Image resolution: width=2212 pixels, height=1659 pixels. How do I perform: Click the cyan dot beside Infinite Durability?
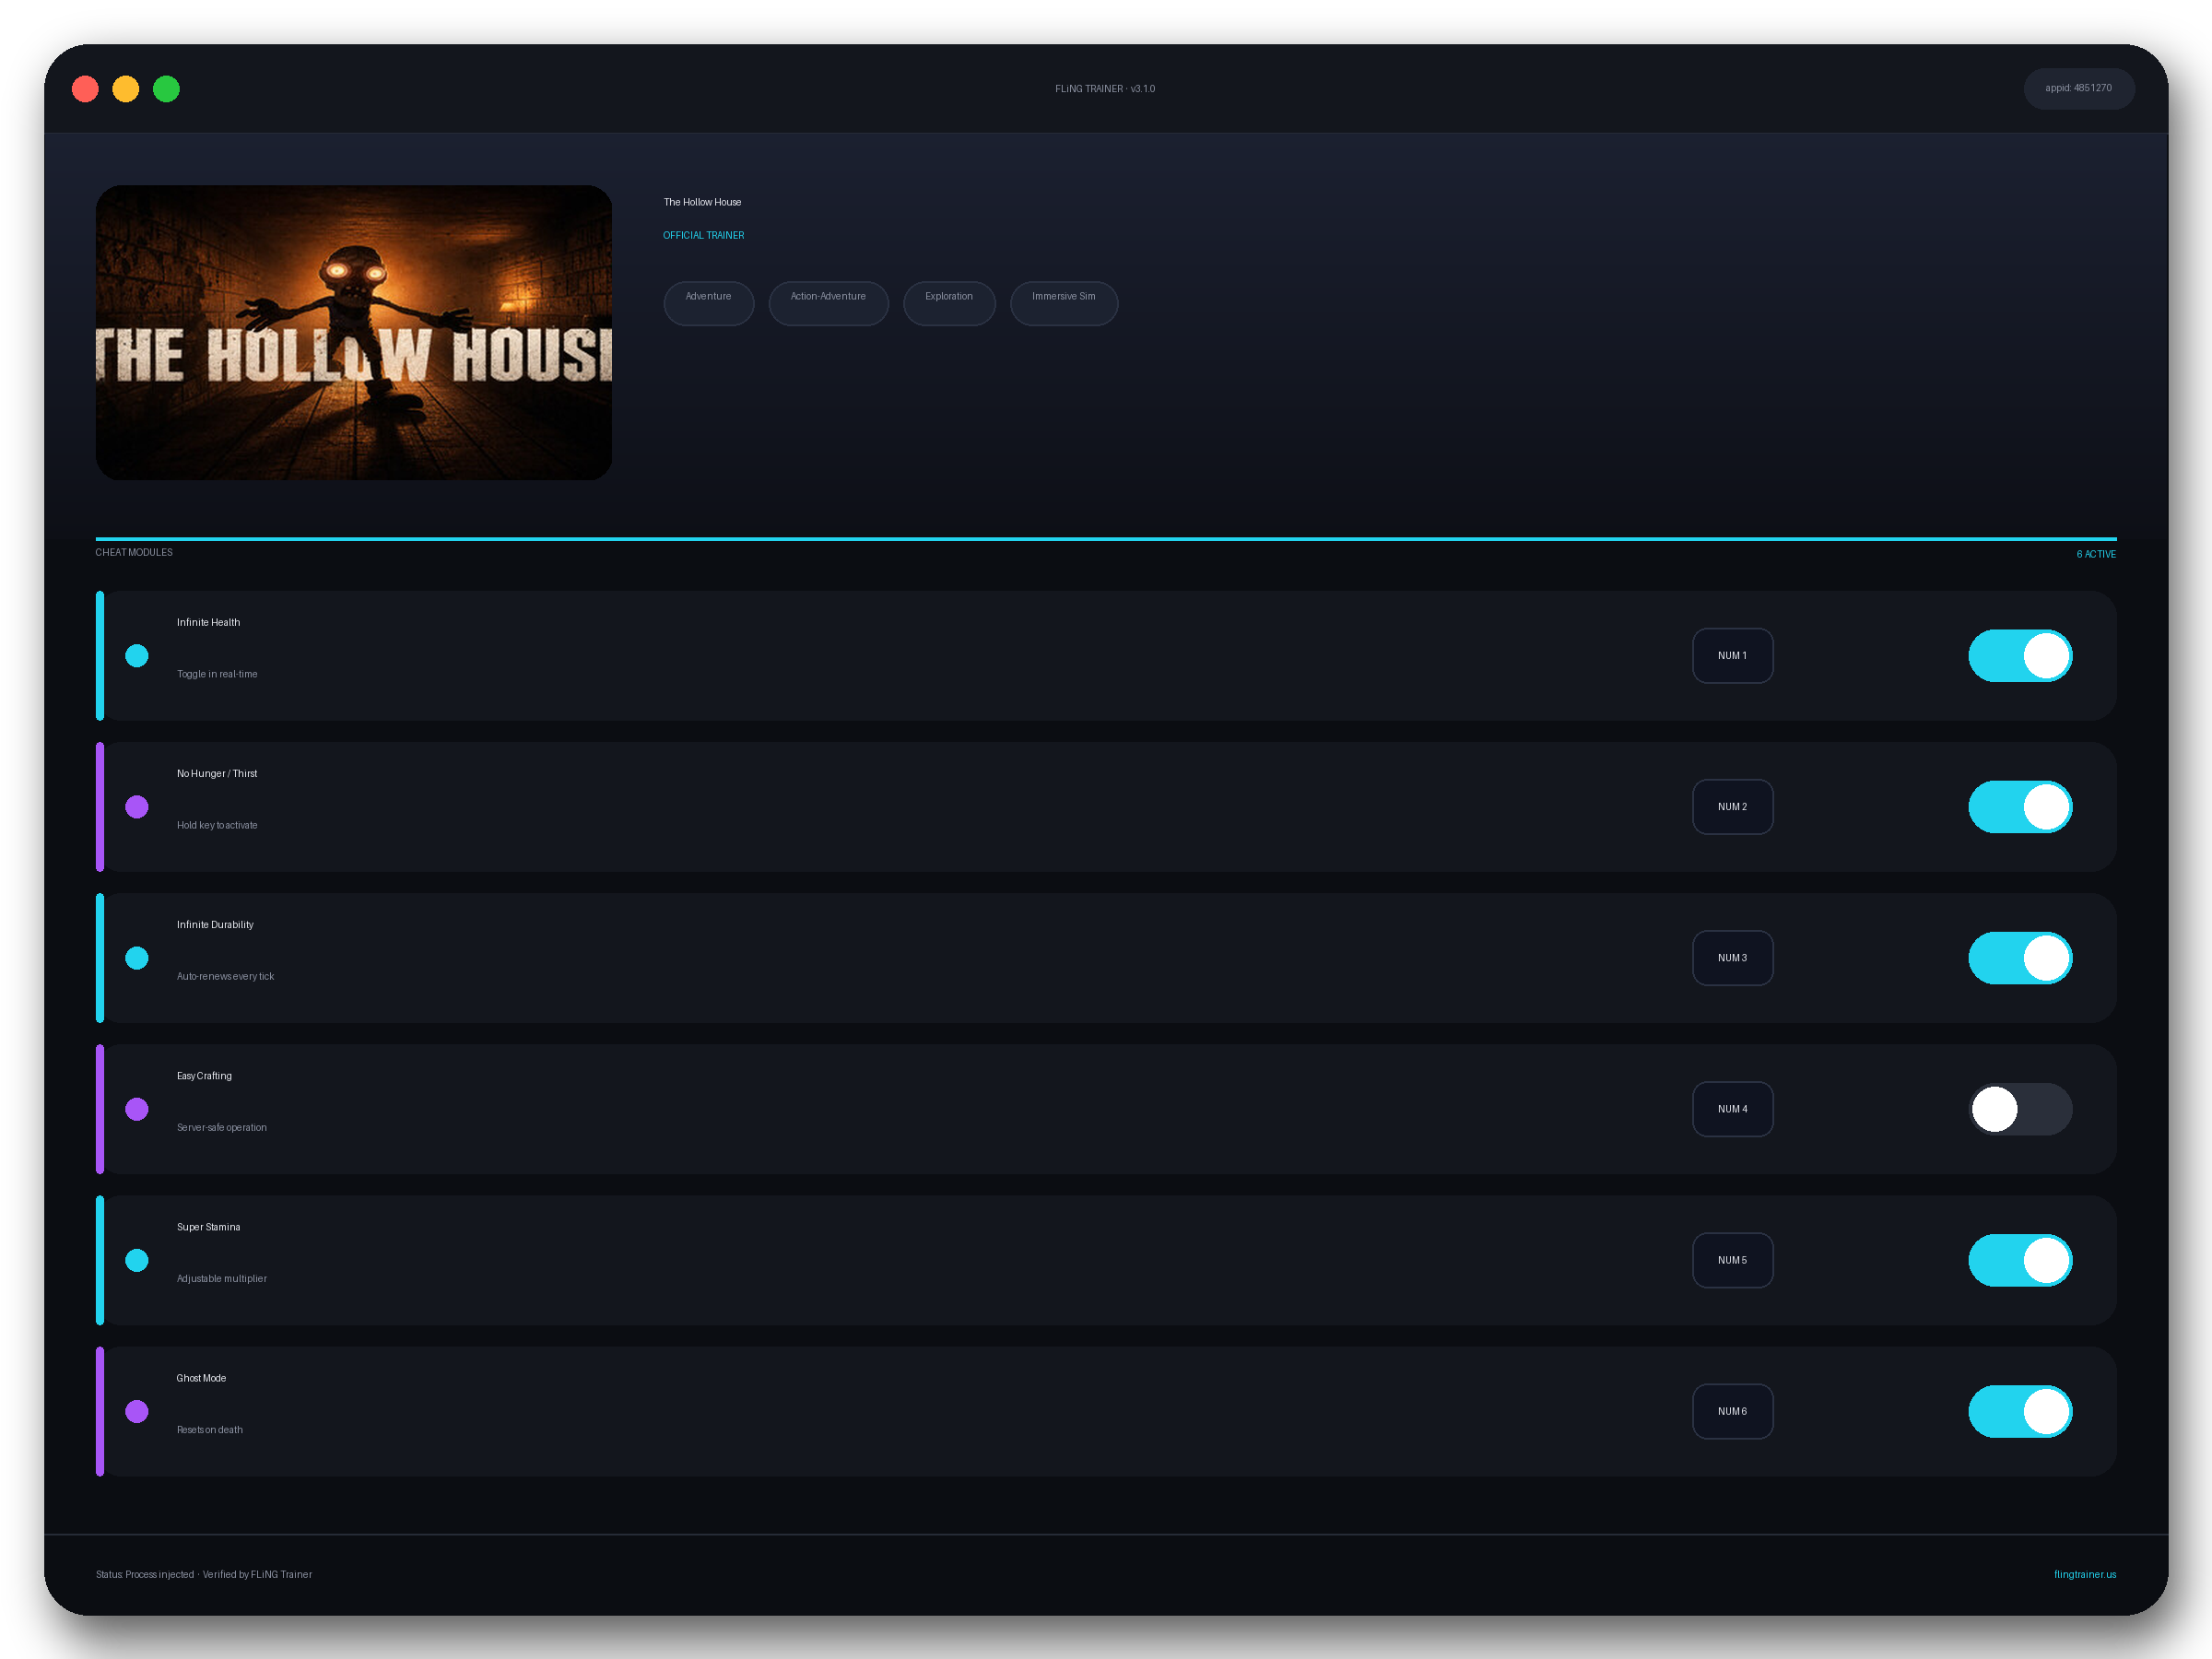click(x=137, y=958)
